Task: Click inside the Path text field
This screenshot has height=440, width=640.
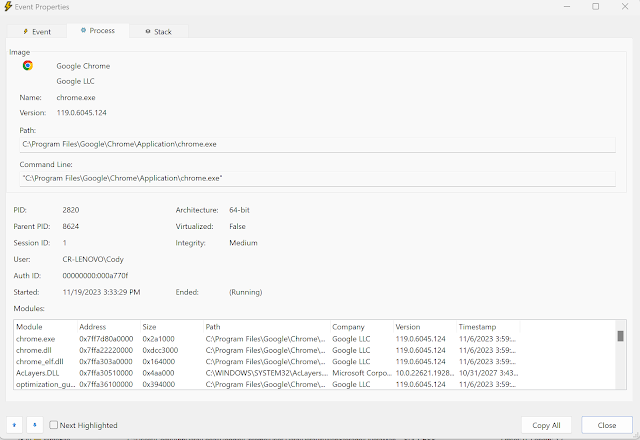Action: (317, 144)
